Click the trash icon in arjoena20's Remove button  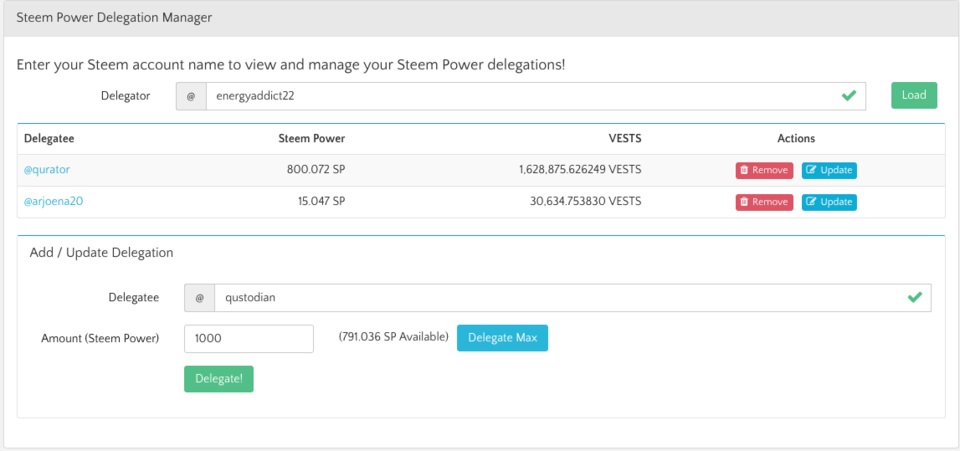point(744,202)
